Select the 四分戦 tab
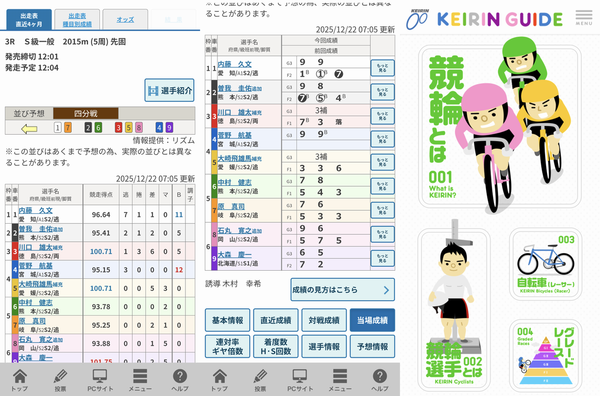 [86, 113]
